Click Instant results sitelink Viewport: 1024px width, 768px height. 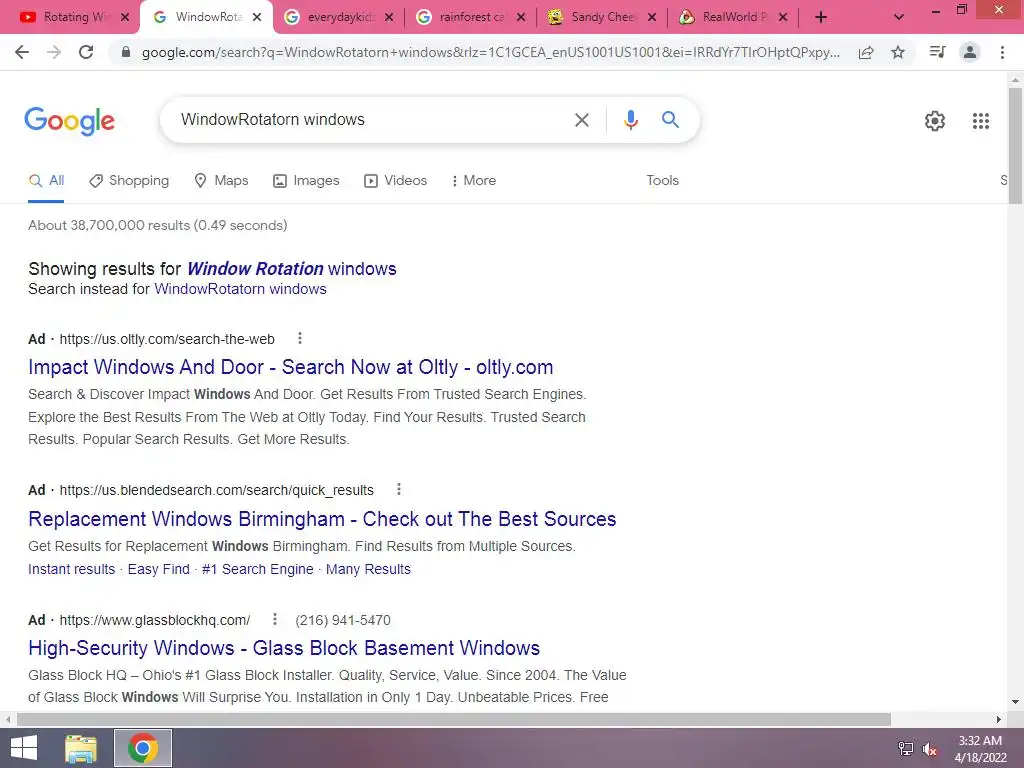[72, 569]
